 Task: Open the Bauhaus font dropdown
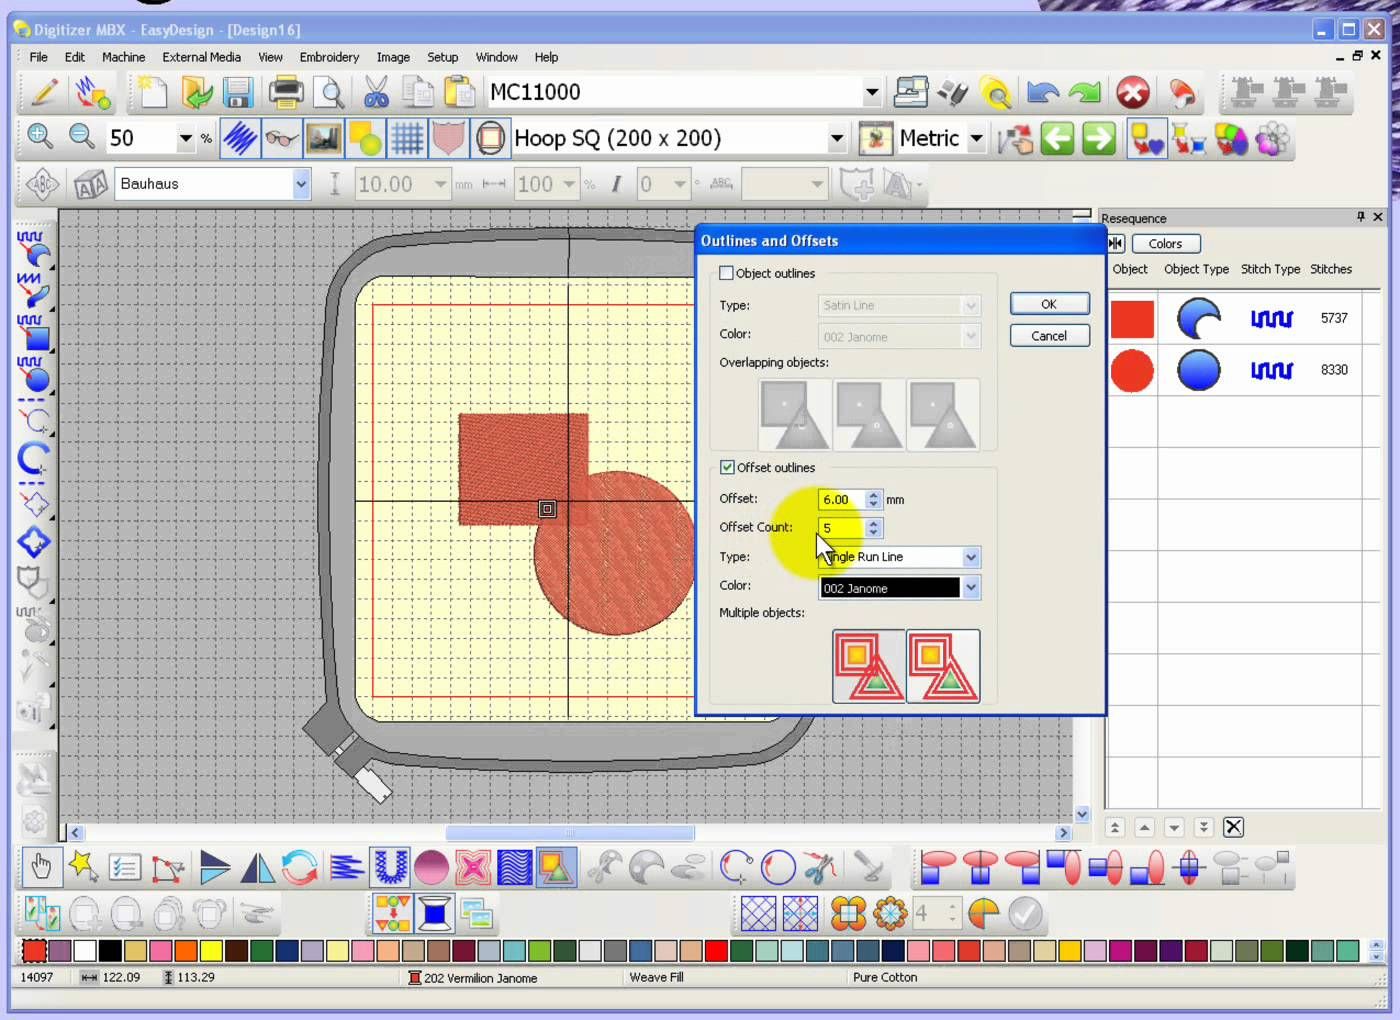pyautogui.click(x=301, y=184)
